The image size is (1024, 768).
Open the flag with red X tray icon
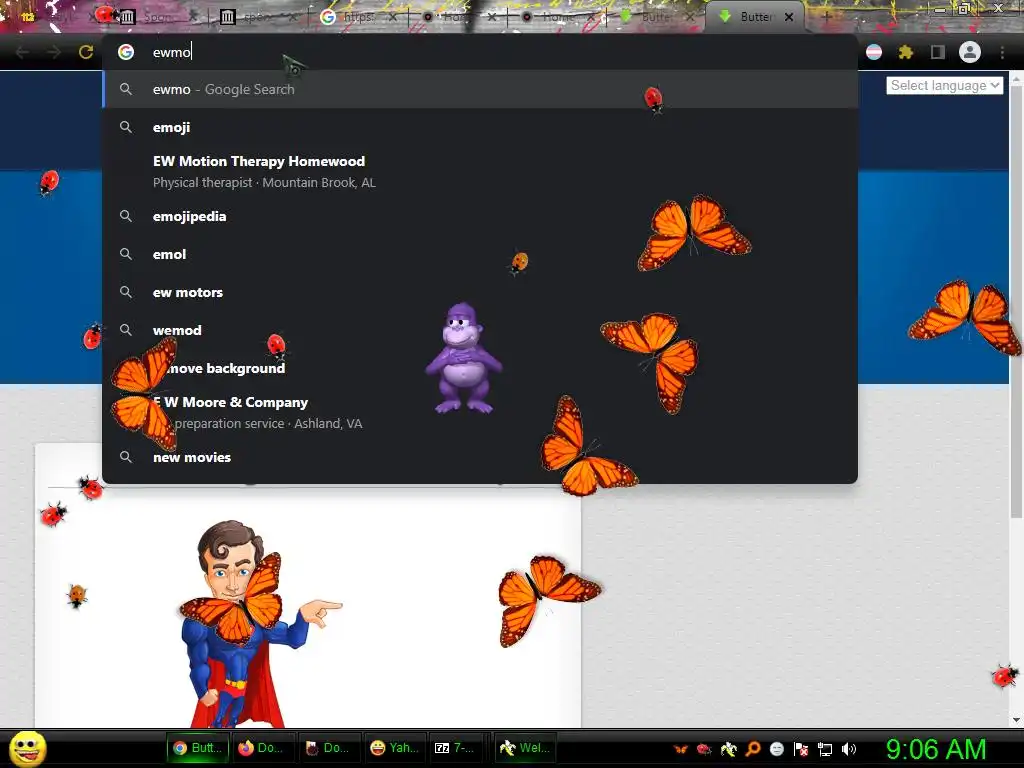click(x=801, y=749)
